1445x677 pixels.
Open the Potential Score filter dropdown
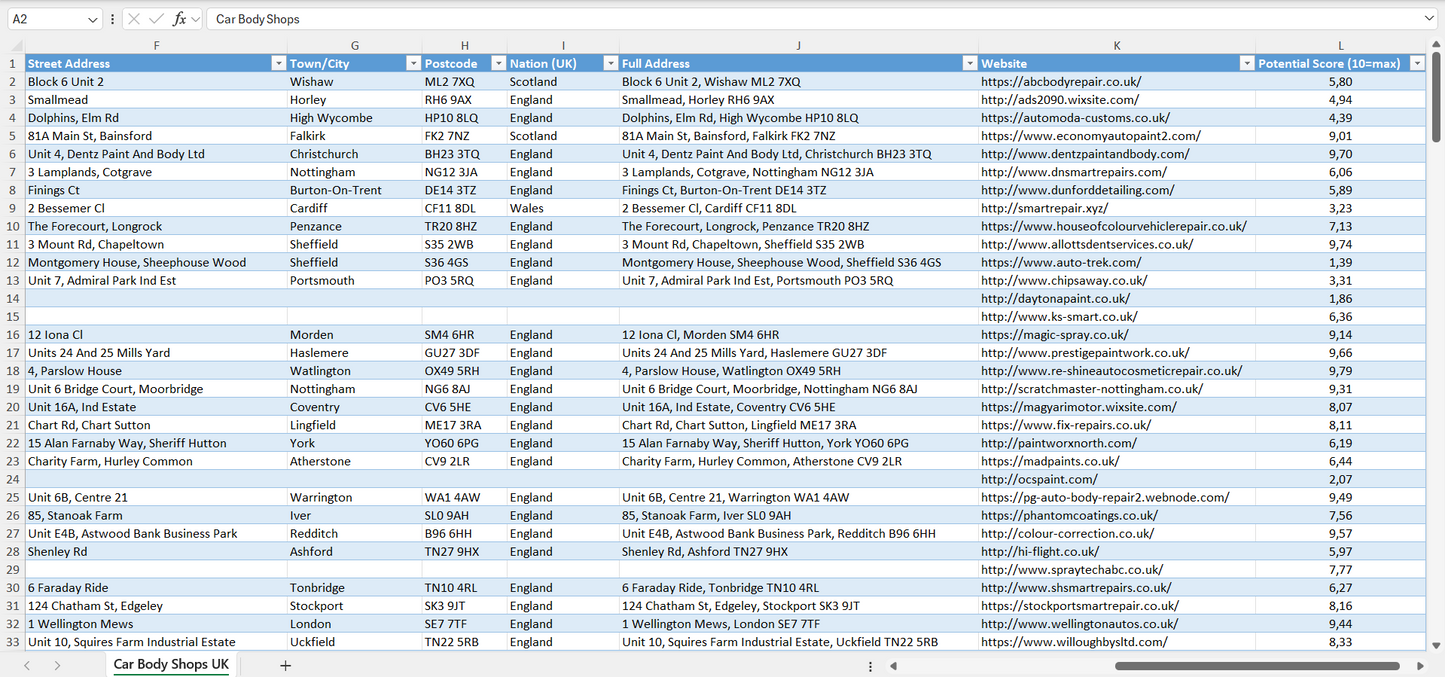(x=1417, y=62)
